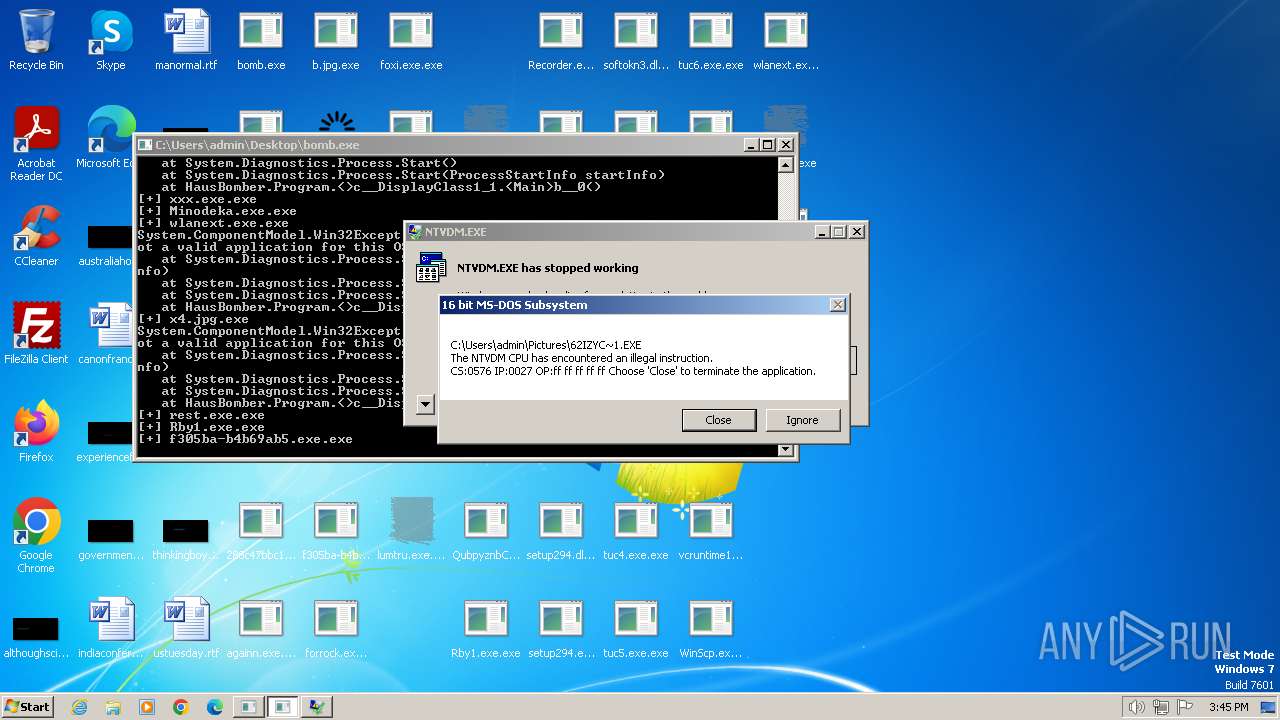Select setup294.dll desktop icon
Screen dimensions: 1280x720
click(561, 531)
